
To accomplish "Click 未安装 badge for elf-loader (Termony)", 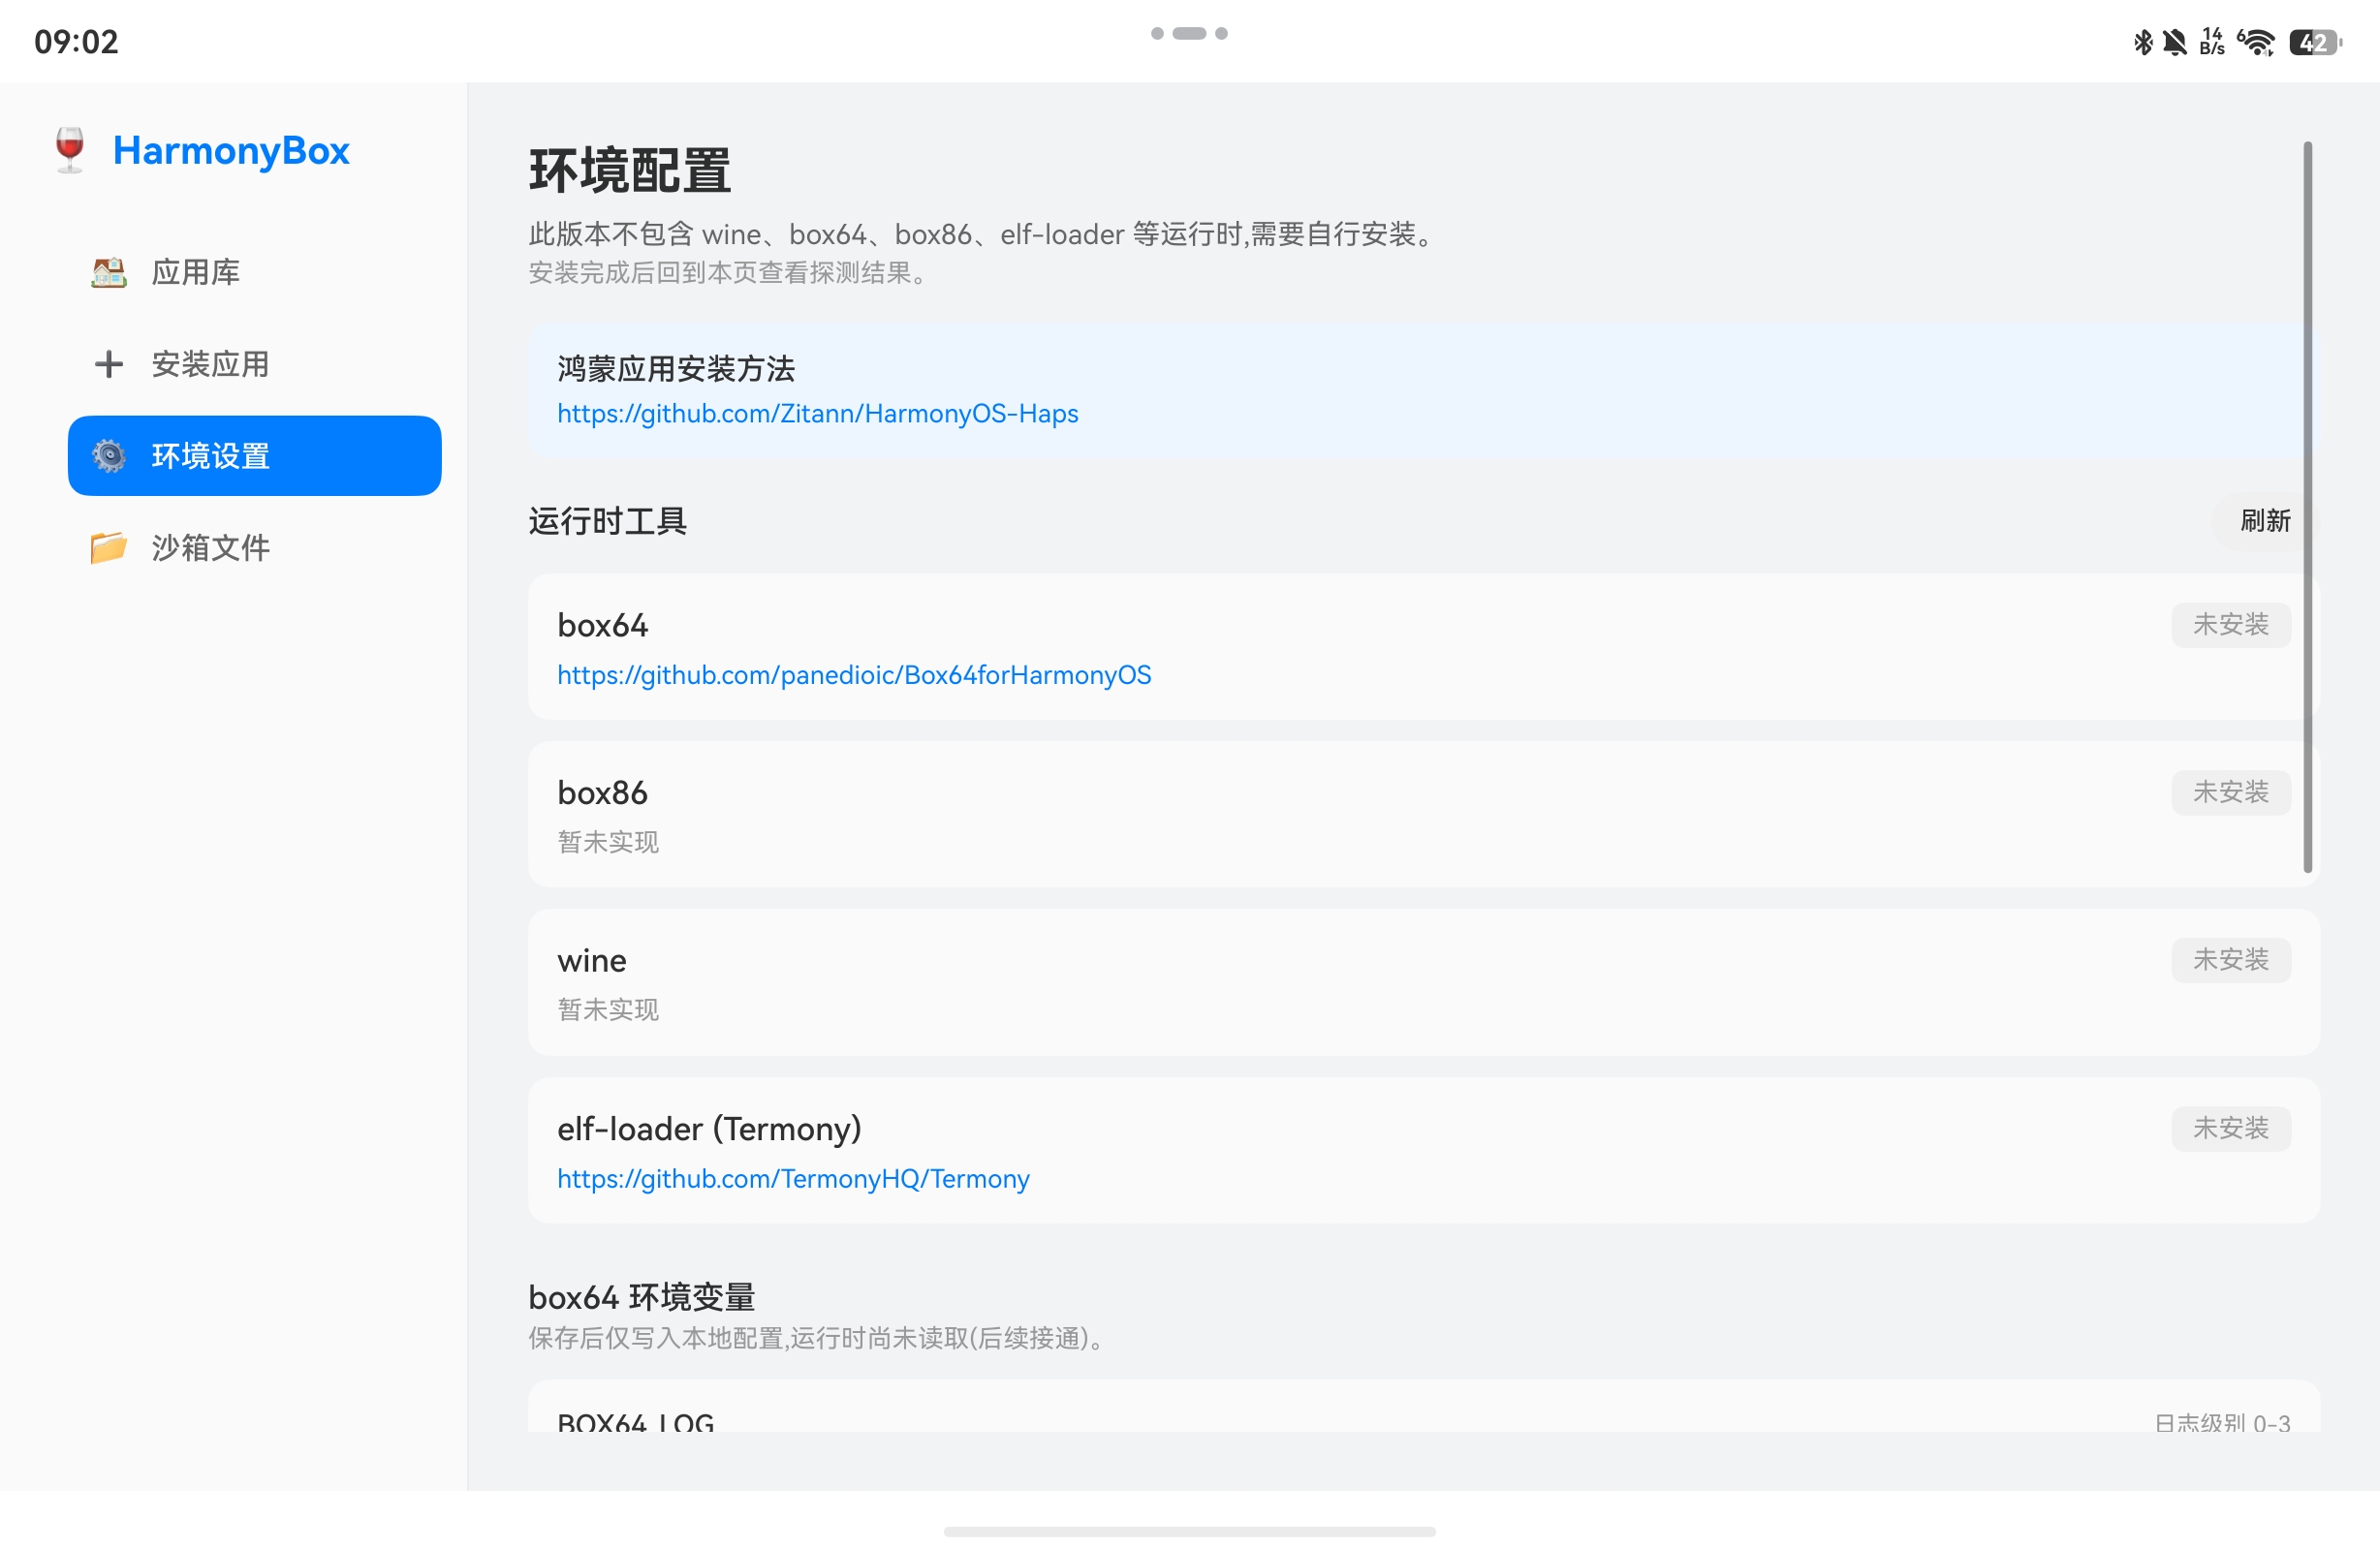I will (2231, 1129).
